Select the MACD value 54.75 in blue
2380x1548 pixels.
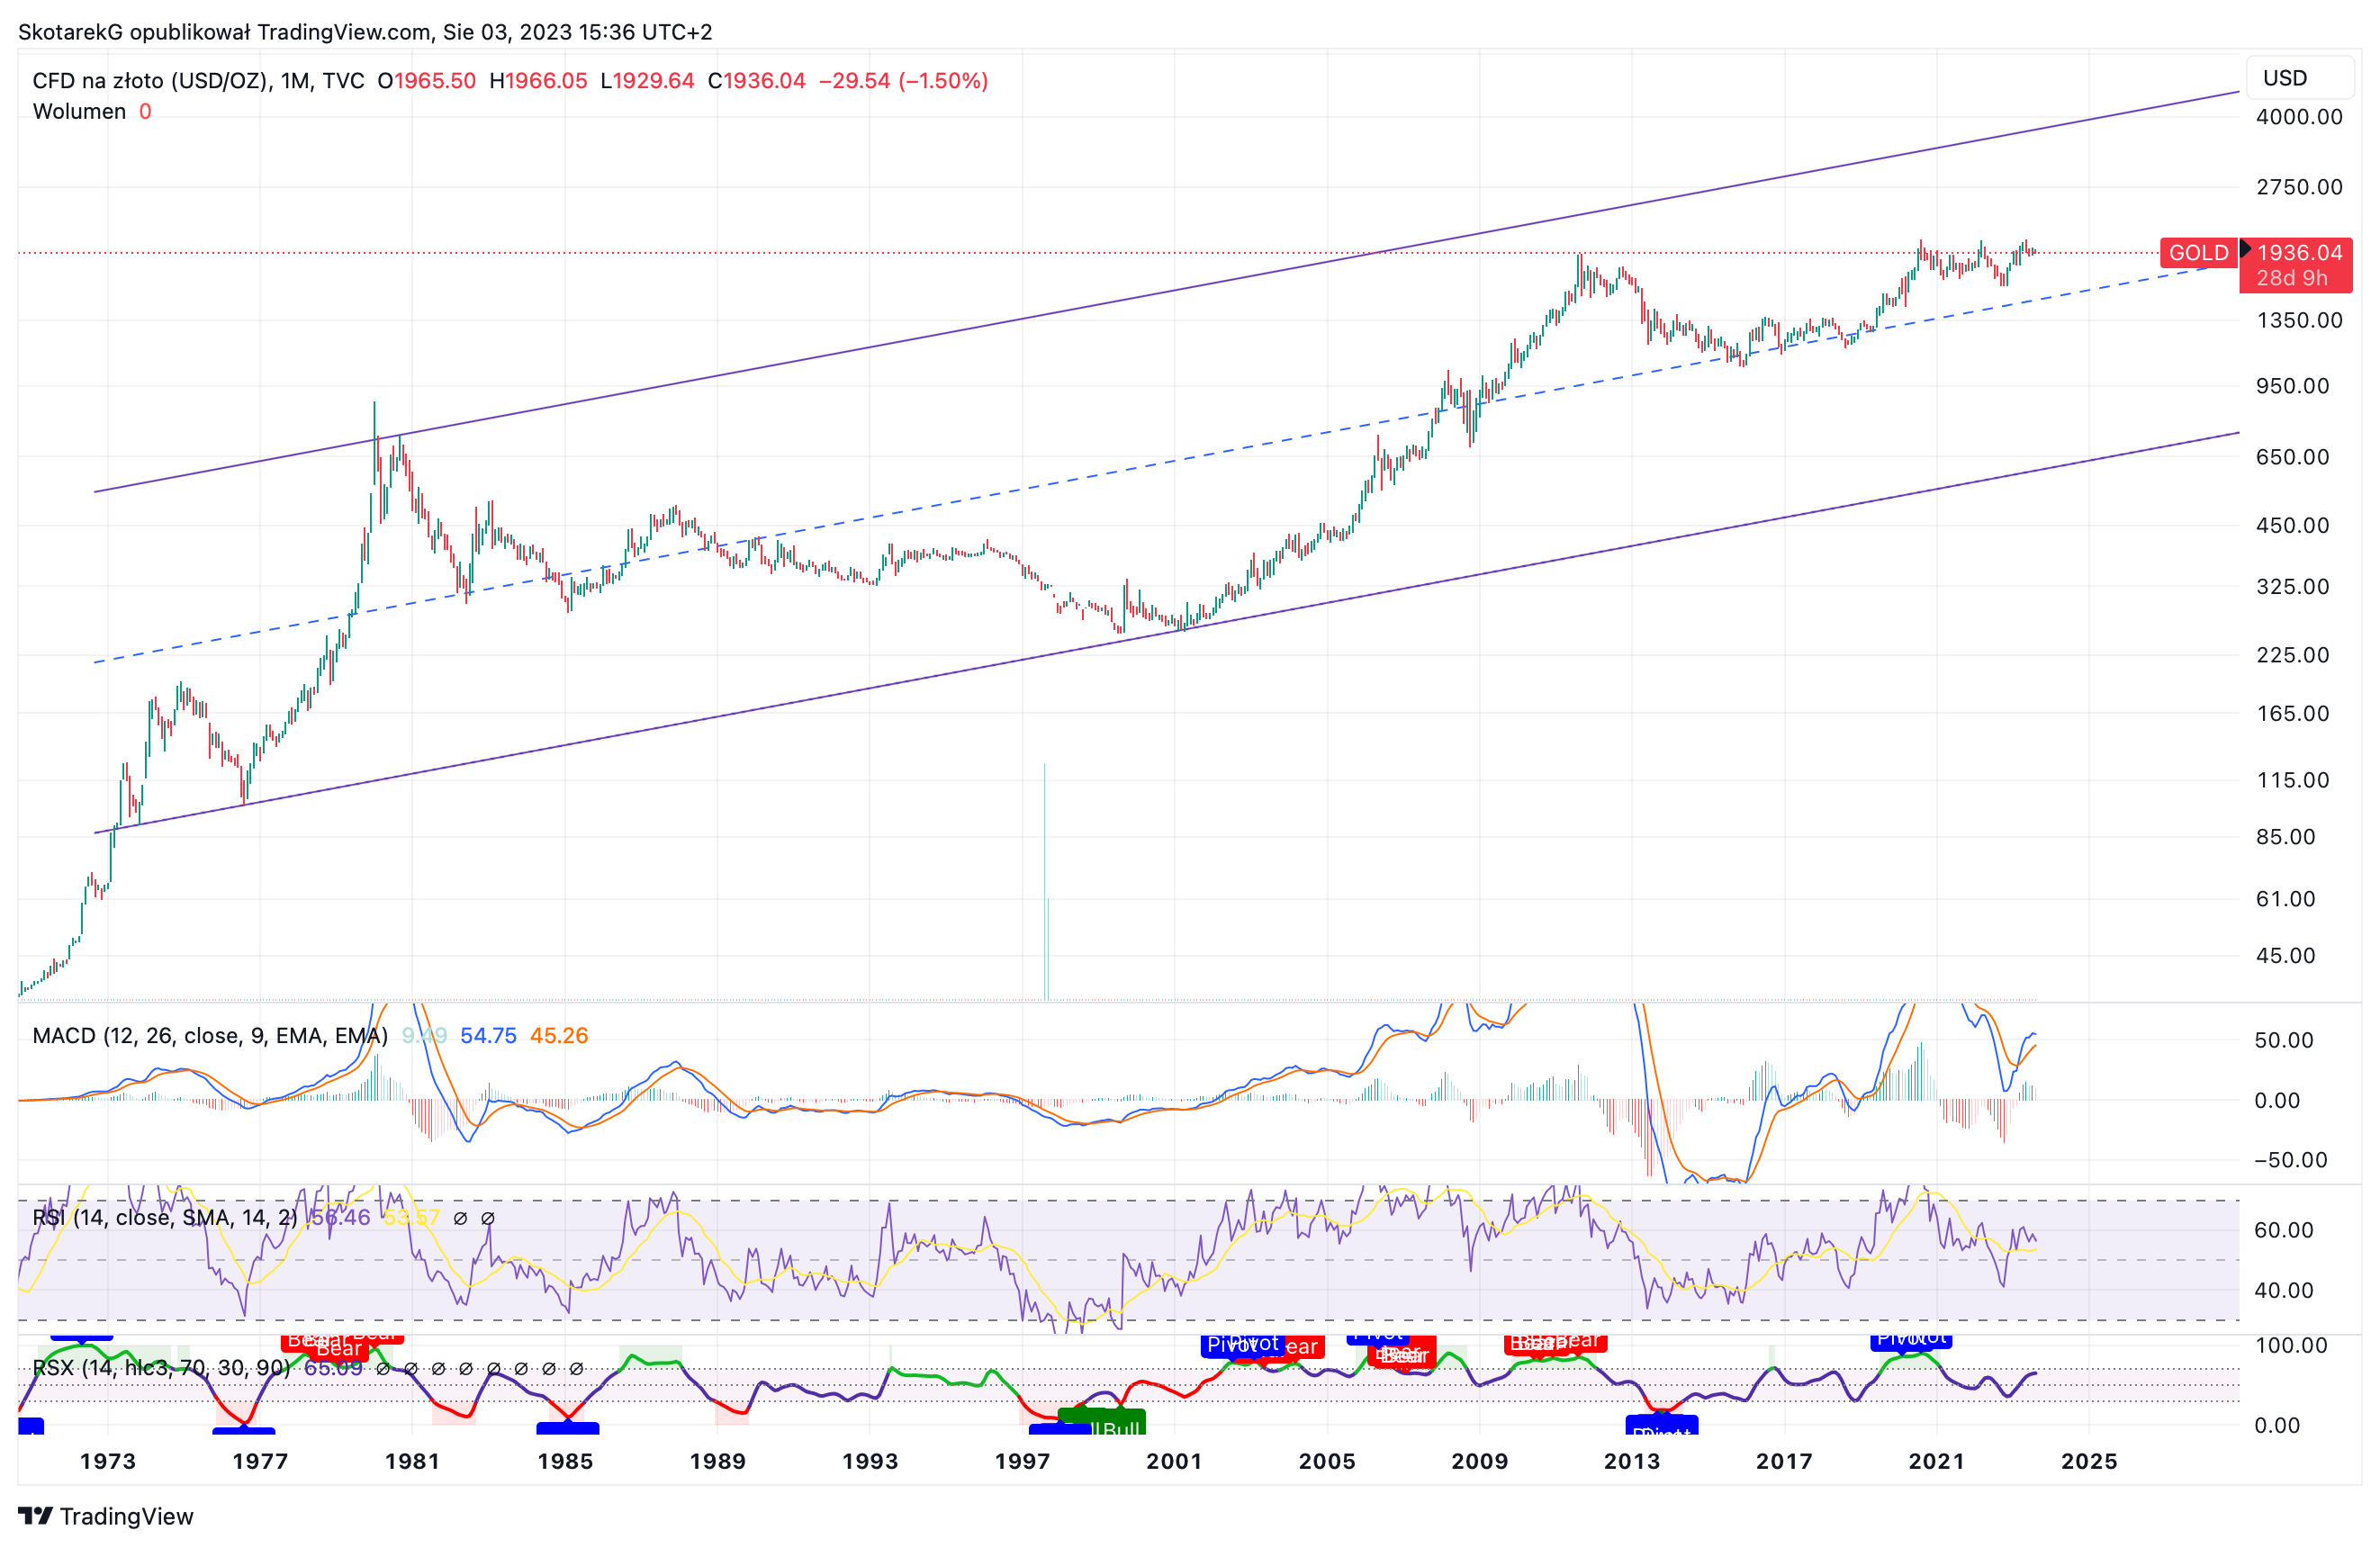[488, 1036]
